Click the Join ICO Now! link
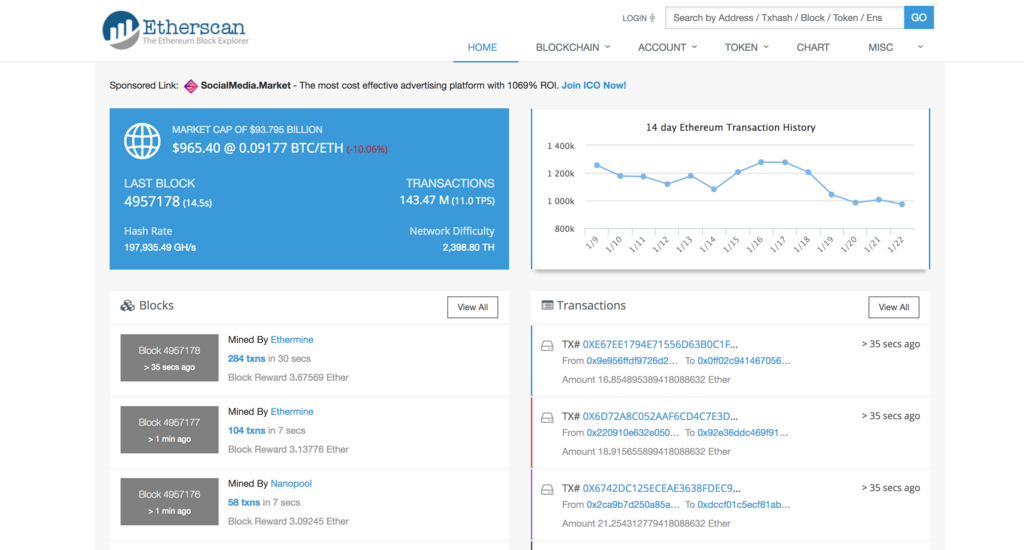 click(x=594, y=86)
